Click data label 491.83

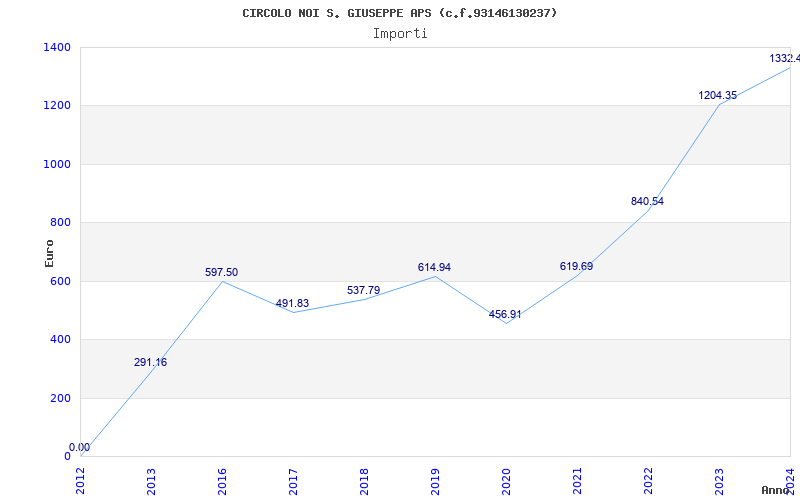tap(292, 304)
